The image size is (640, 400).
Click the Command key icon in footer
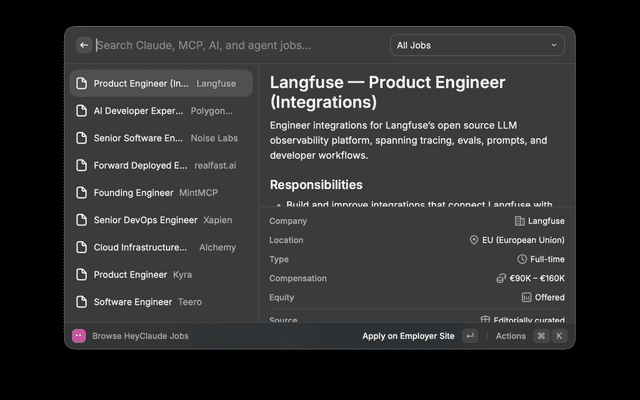point(541,336)
